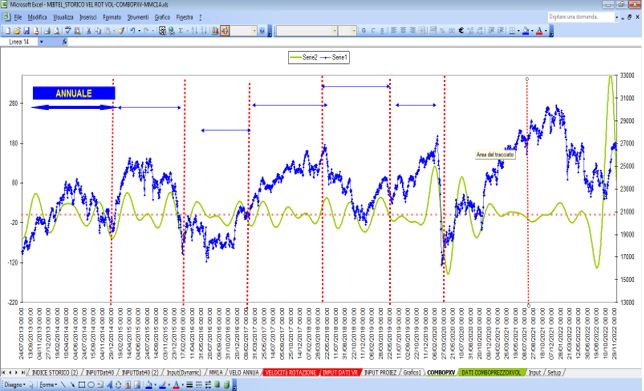The image size is (644, 391).
Task: Open the Grafico menu
Action: click(162, 17)
